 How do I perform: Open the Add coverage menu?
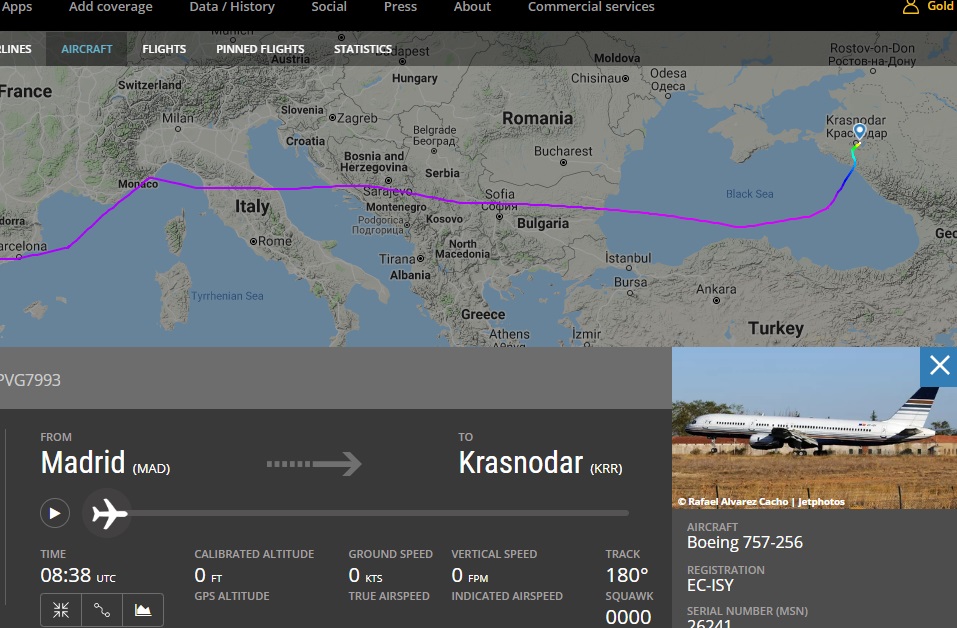click(x=111, y=7)
